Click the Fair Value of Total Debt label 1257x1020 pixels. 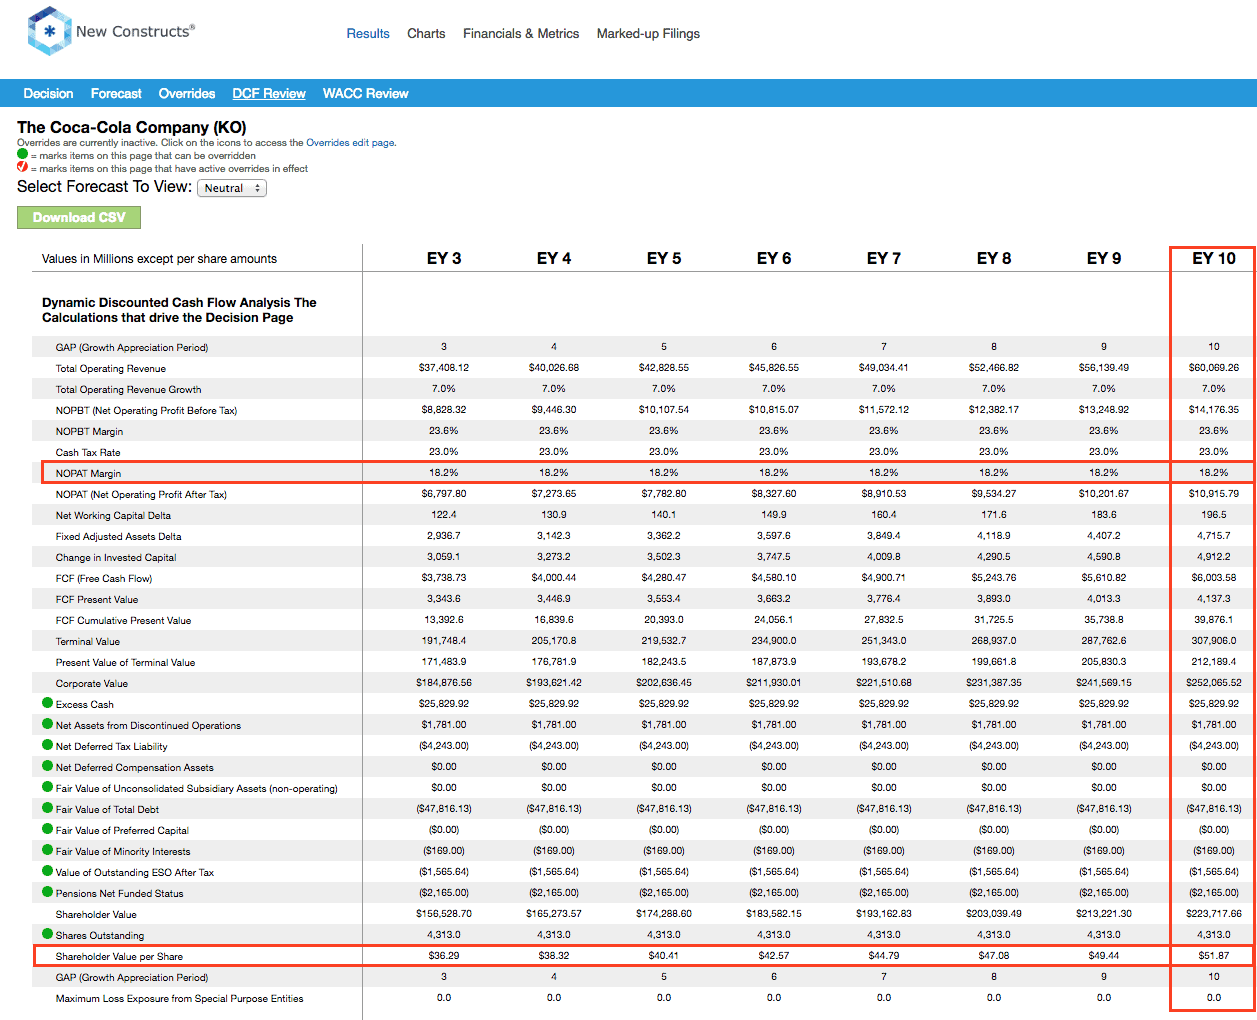pyautogui.click(x=107, y=809)
